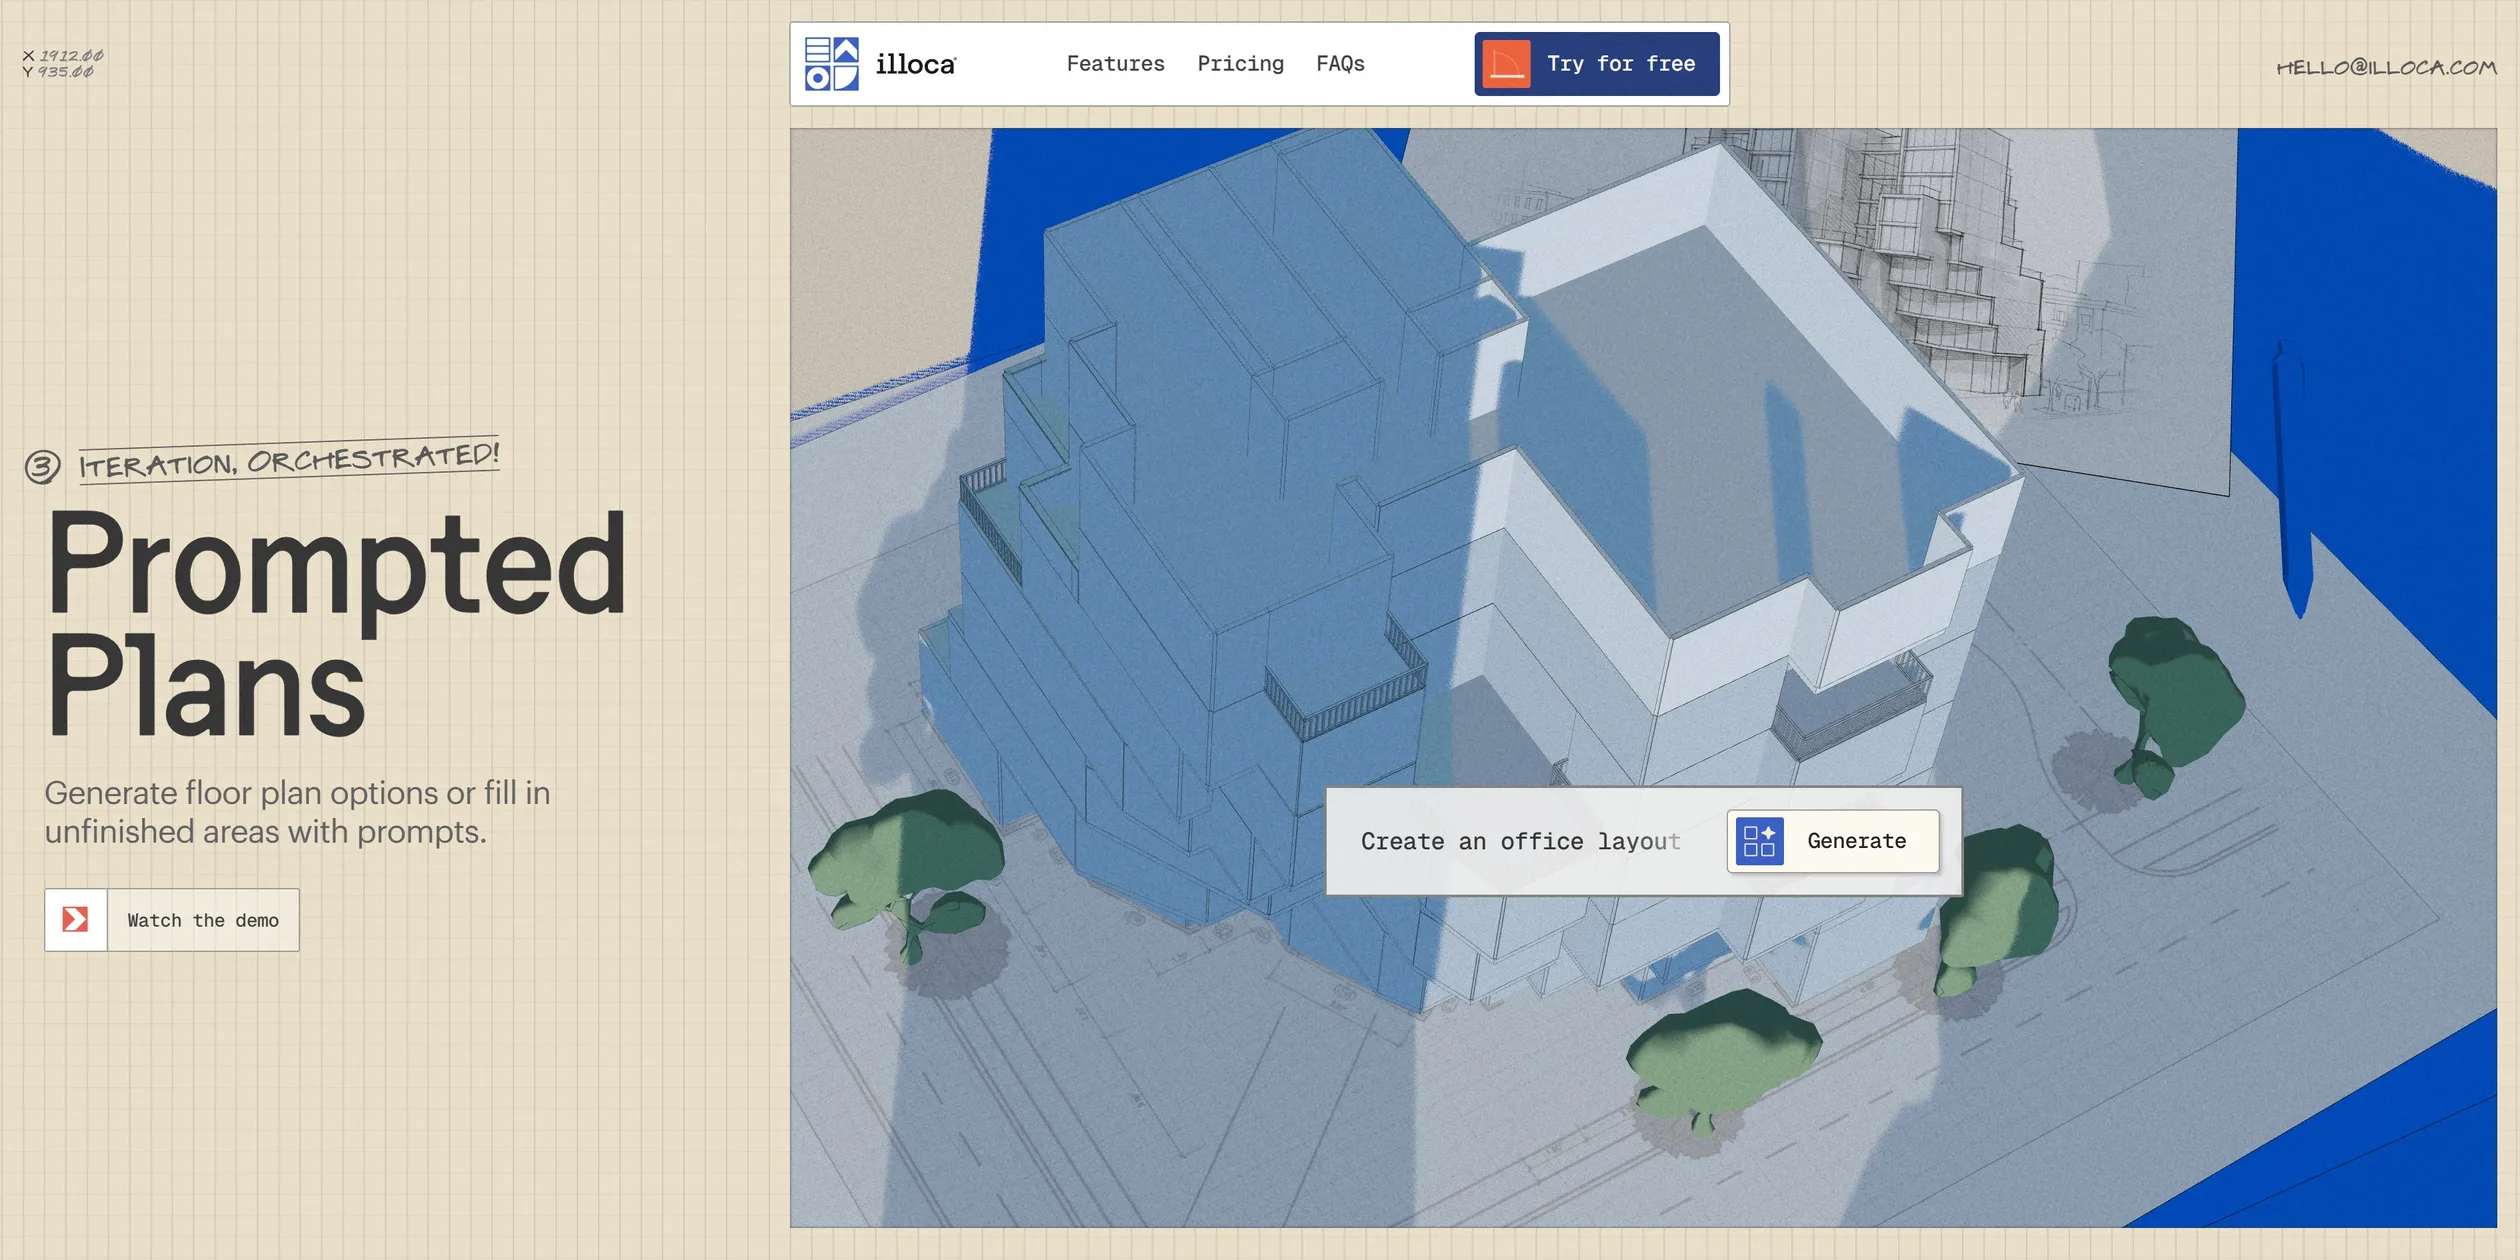Click the X 1912.00 coordinate readout
The height and width of the screenshot is (1260, 2520).
(63, 56)
